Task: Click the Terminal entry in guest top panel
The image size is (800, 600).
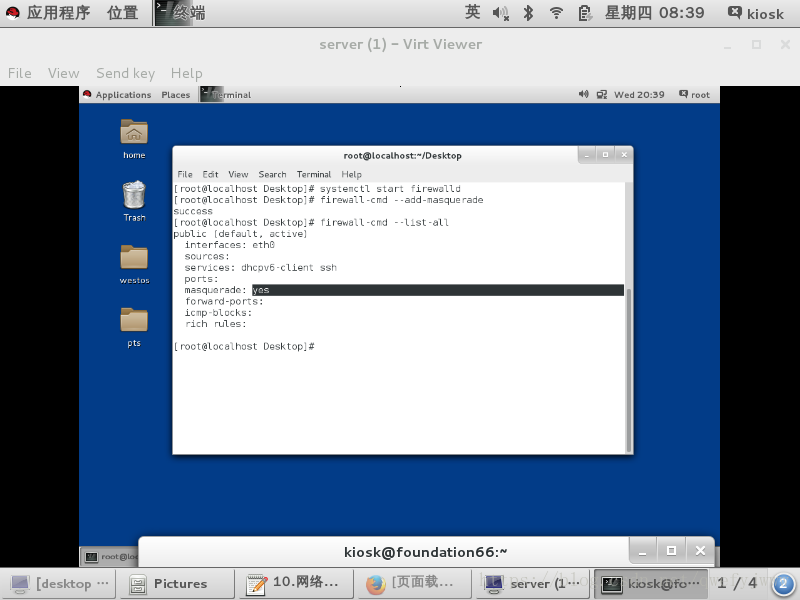Action: tap(226, 94)
